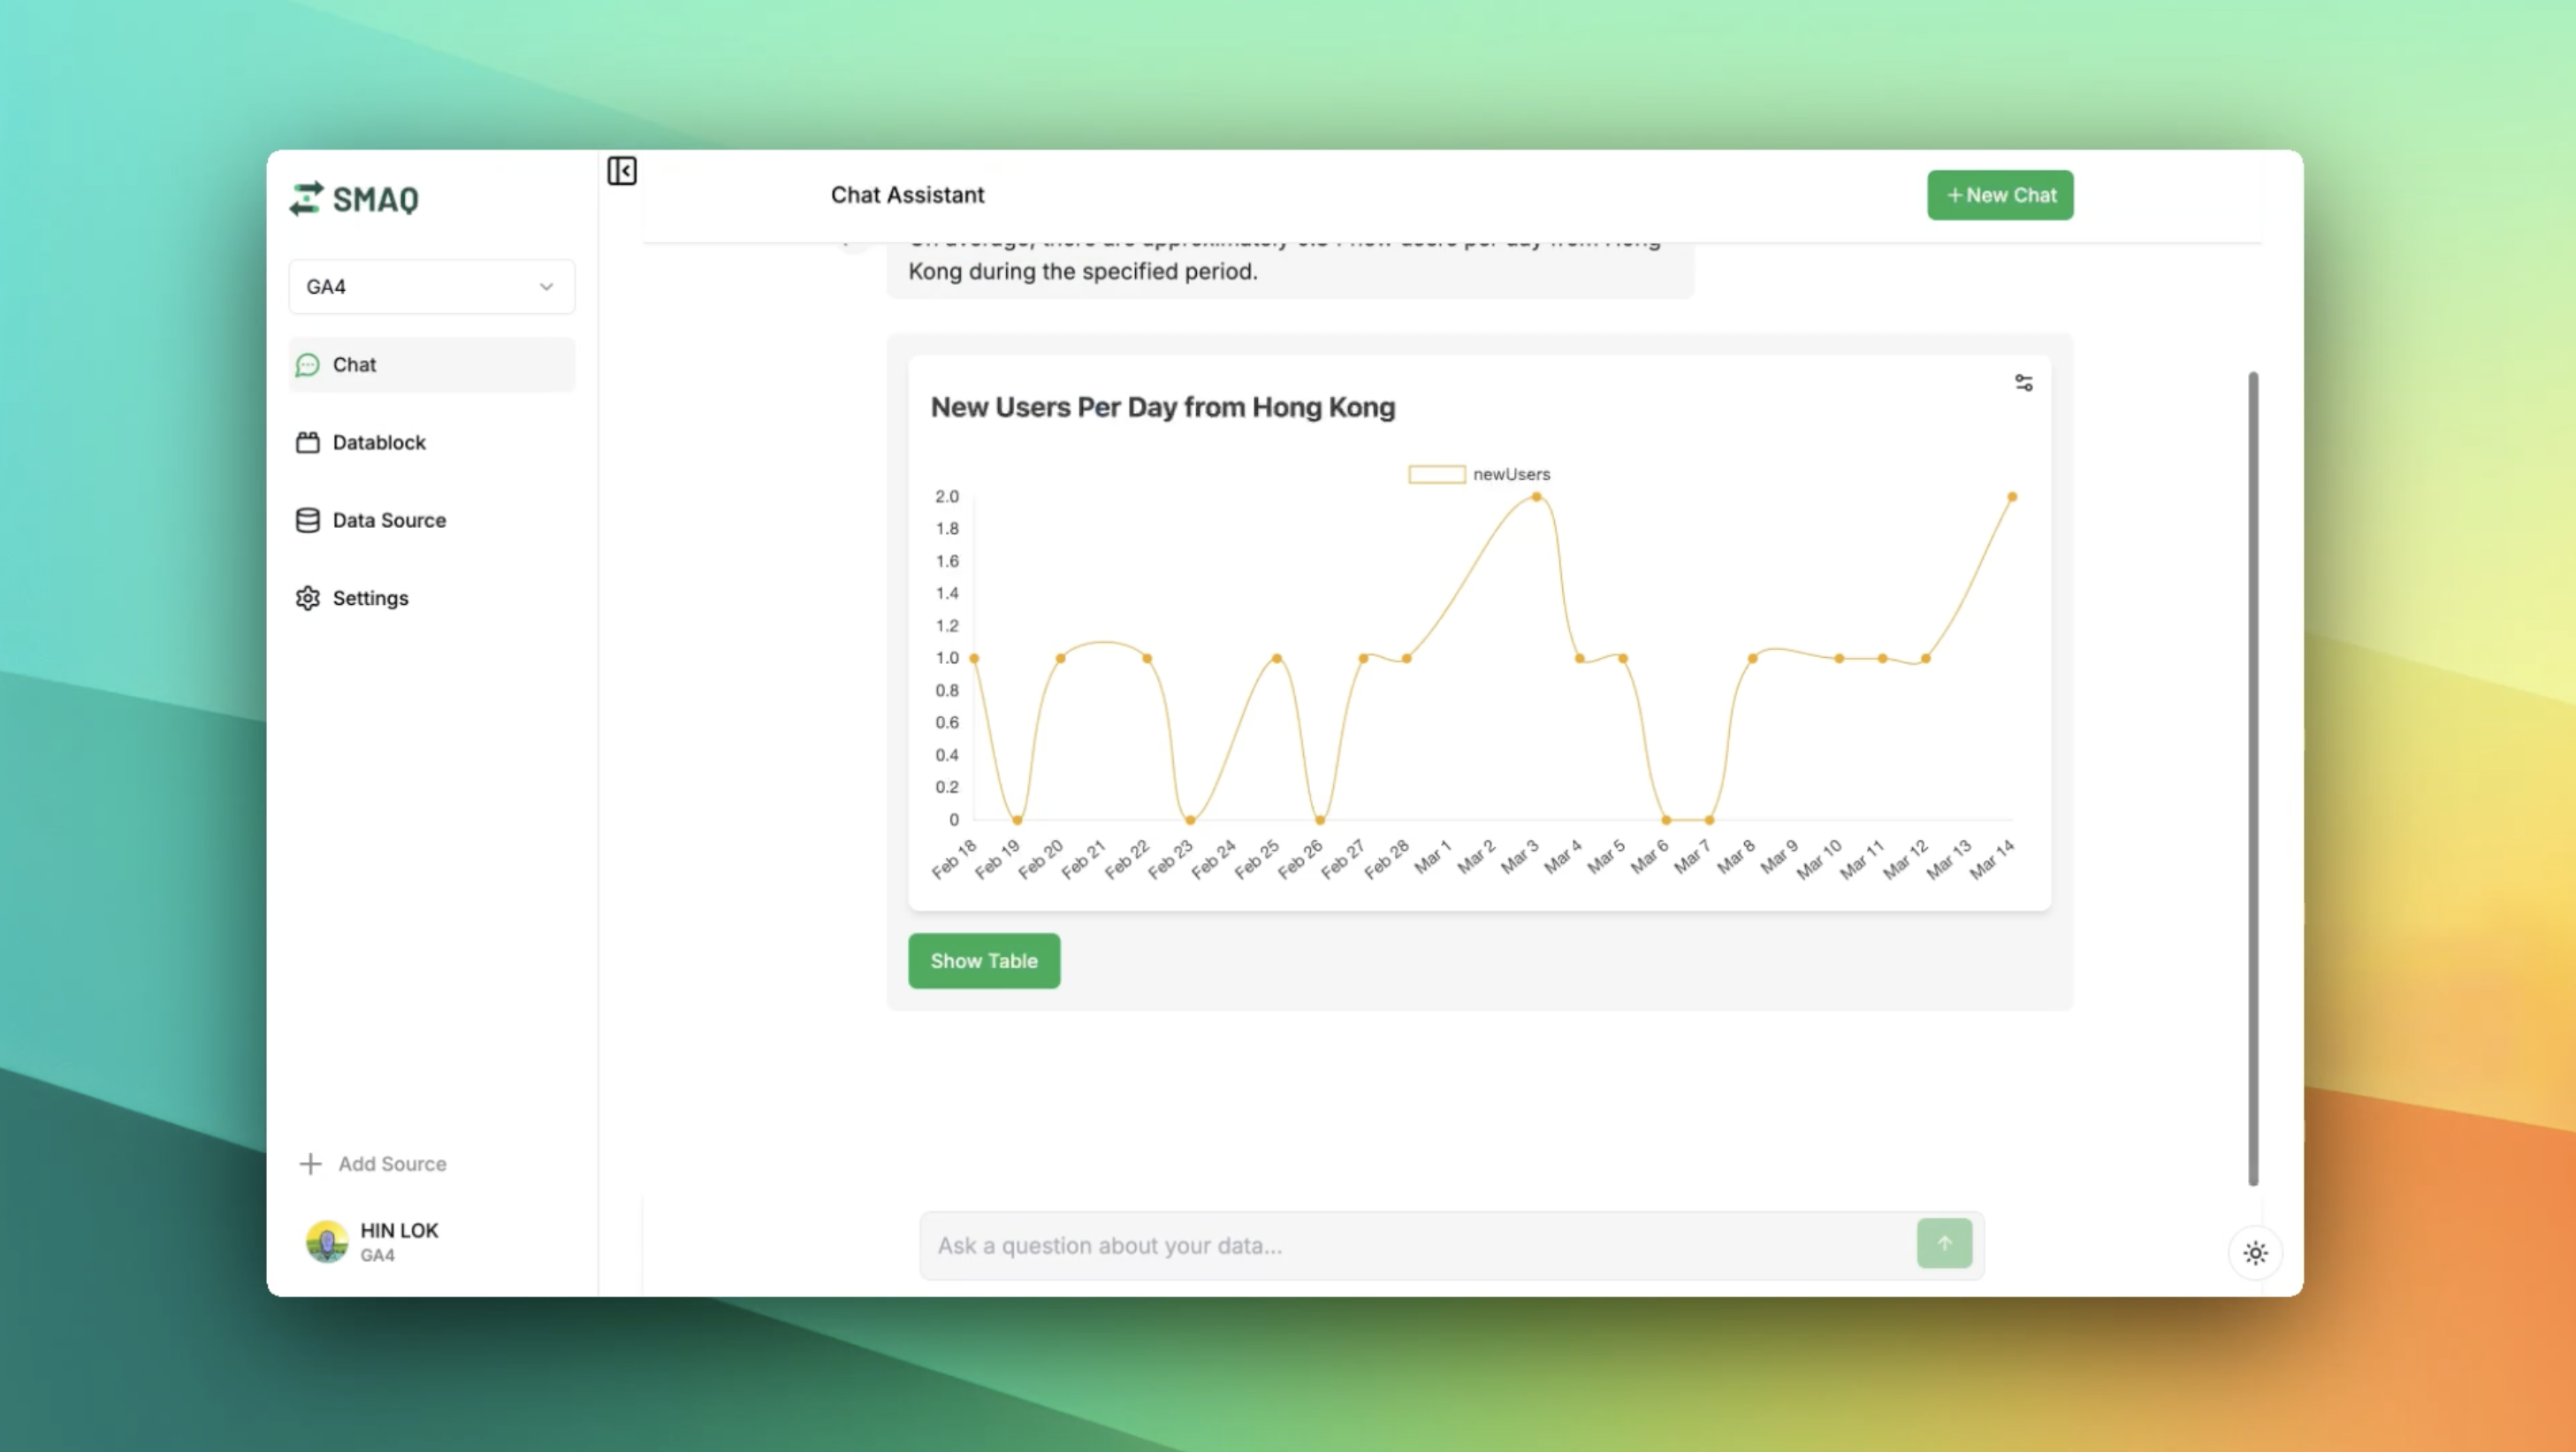Send the message with the arrow button

pos(1944,1244)
